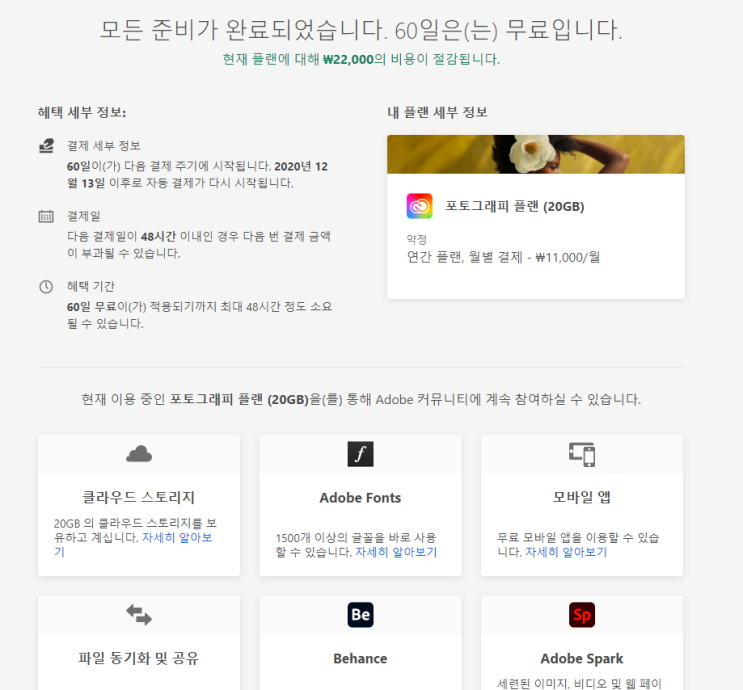
Task: Click the 혜택 세부 정보 heading
Action: 82,112
